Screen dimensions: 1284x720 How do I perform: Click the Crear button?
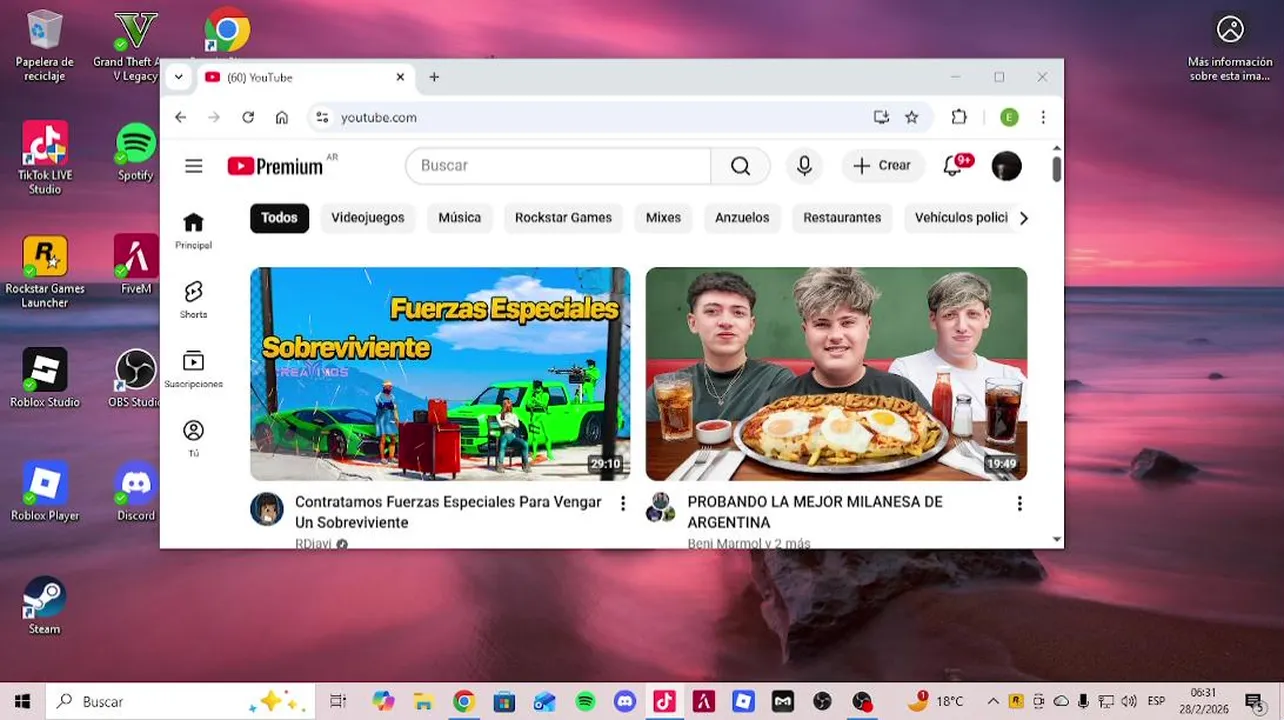(883, 166)
